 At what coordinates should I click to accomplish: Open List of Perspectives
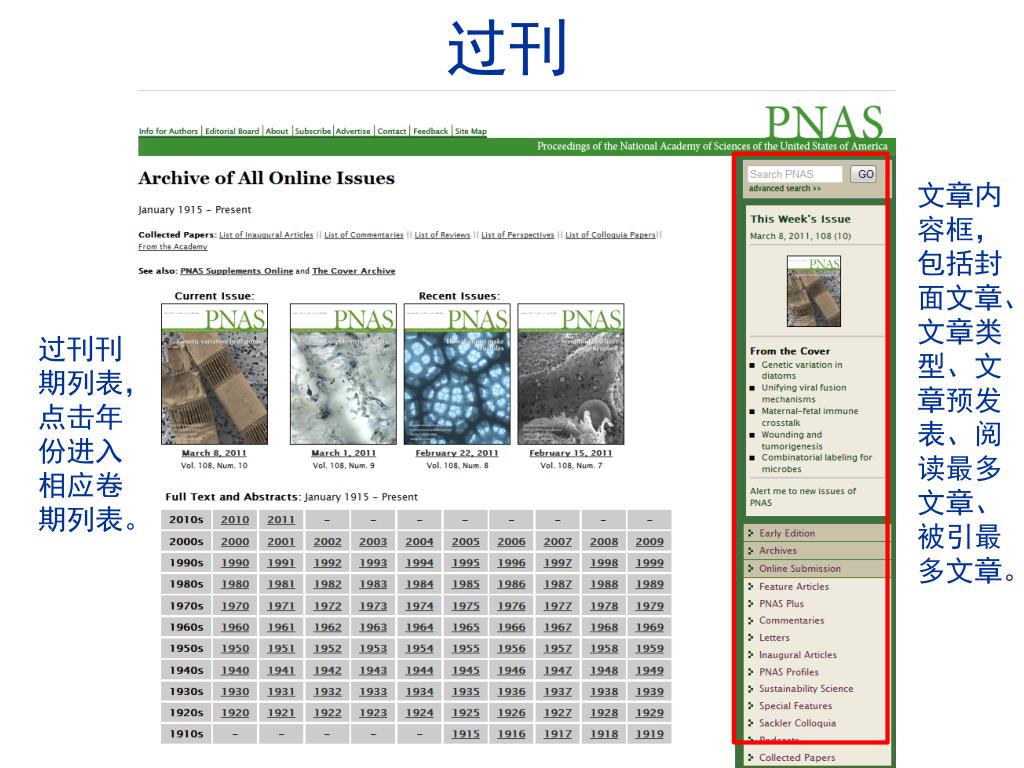coord(518,235)
